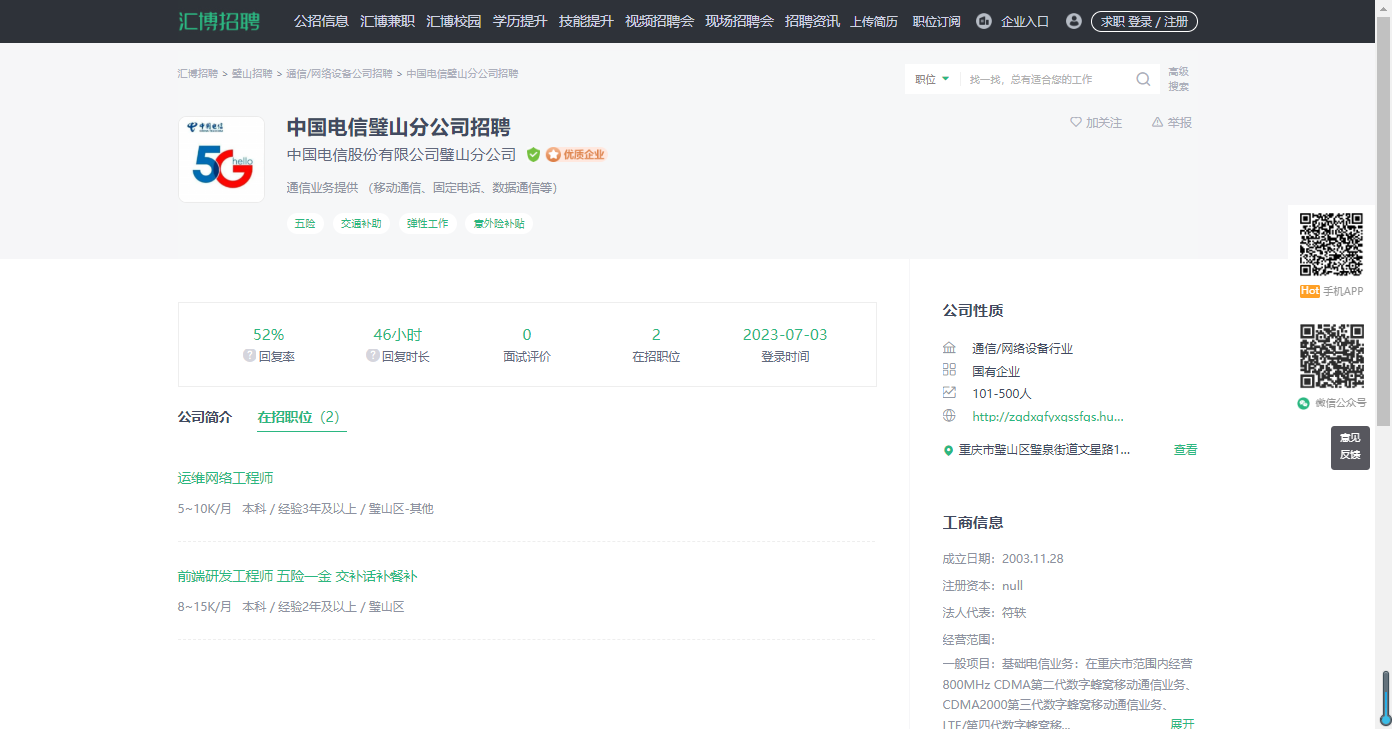
Task: Switch to the 在招职位（2）tab
Action: tap(302, 417)
